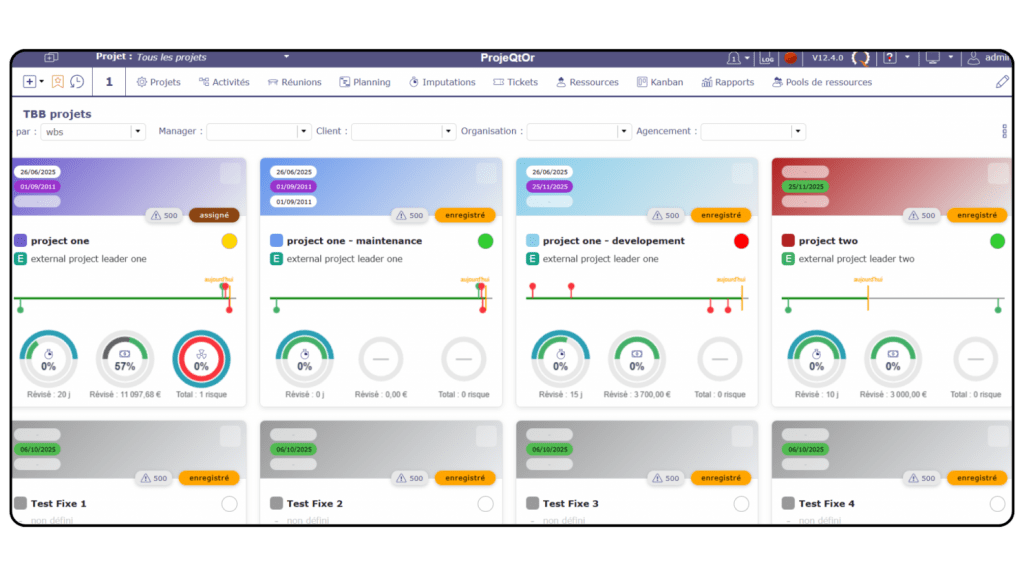The width and height of the screenshot is (1024, 576).
Task: Go to the Planning menu
Action: click(x=365, y=82)
